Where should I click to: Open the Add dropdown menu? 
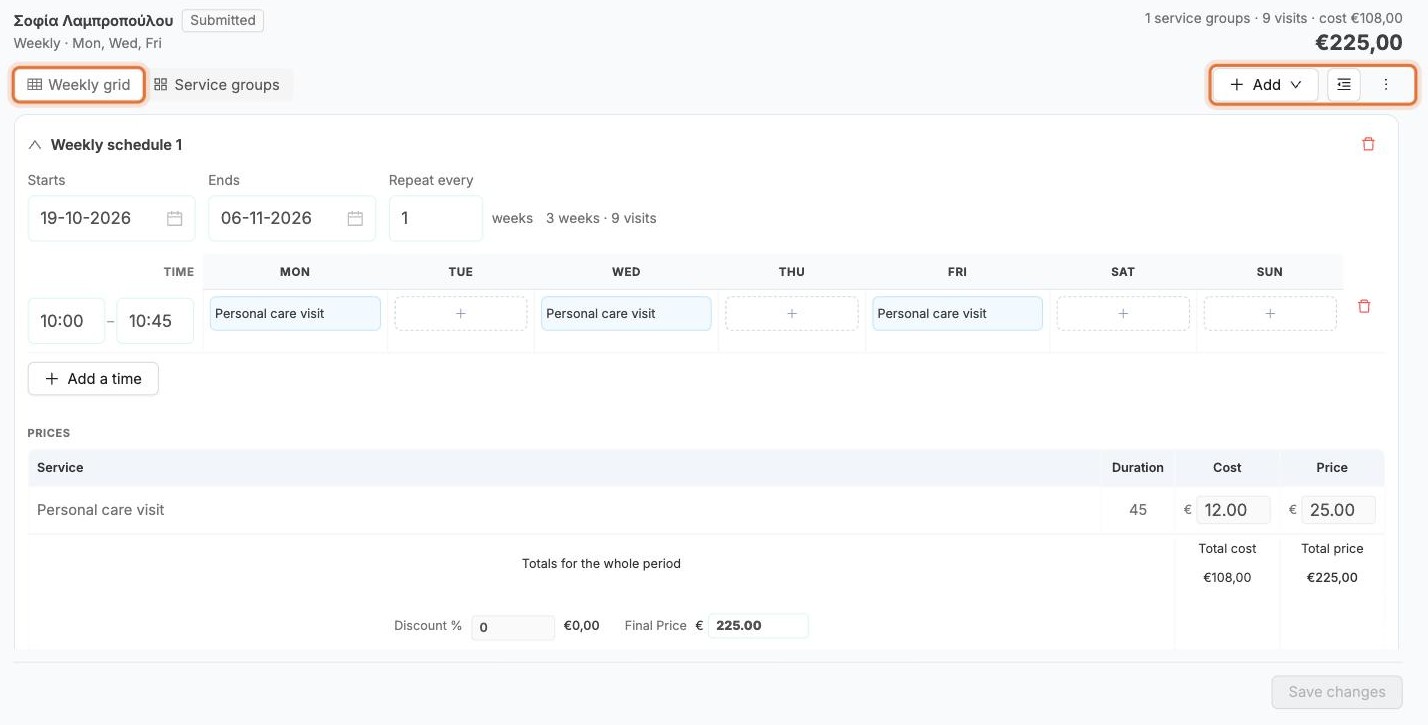pos(1265,85)
